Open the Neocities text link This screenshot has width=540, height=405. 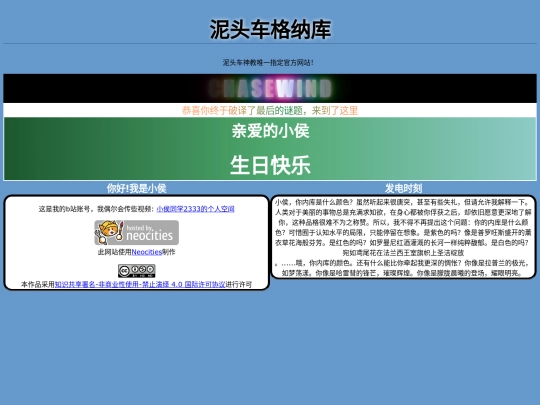(147, 252)
